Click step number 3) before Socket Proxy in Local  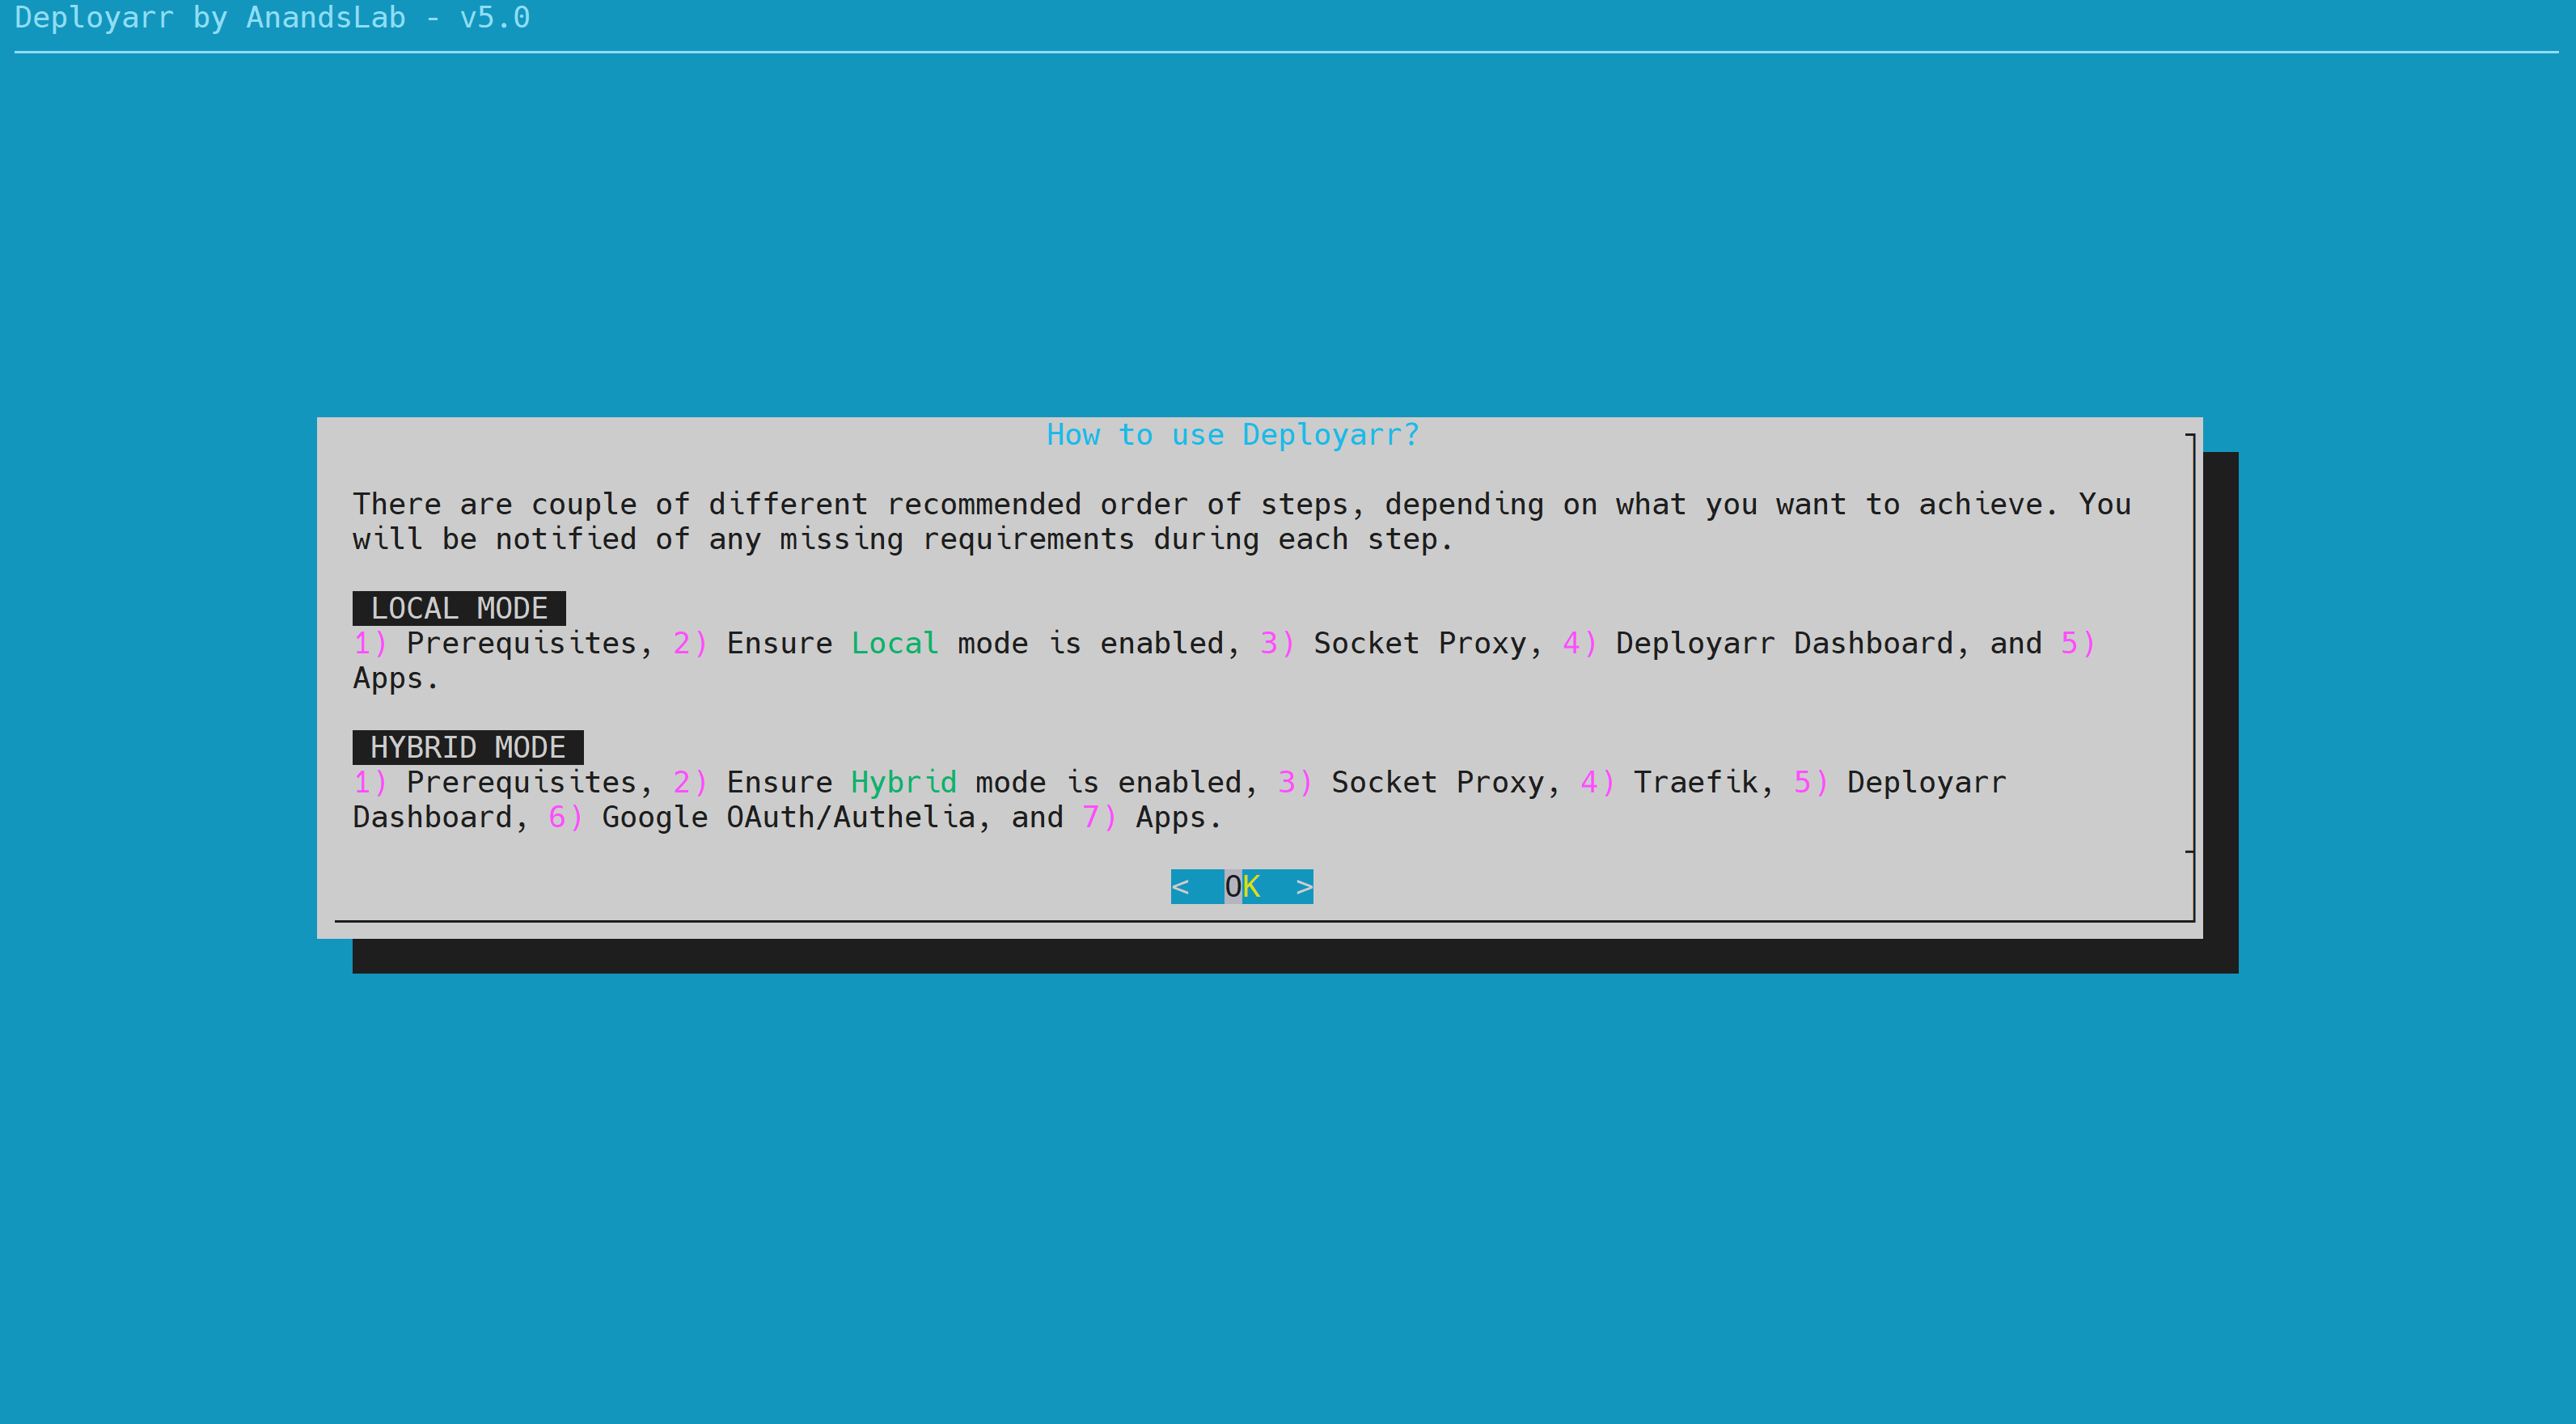click(x=1276, y=643)
